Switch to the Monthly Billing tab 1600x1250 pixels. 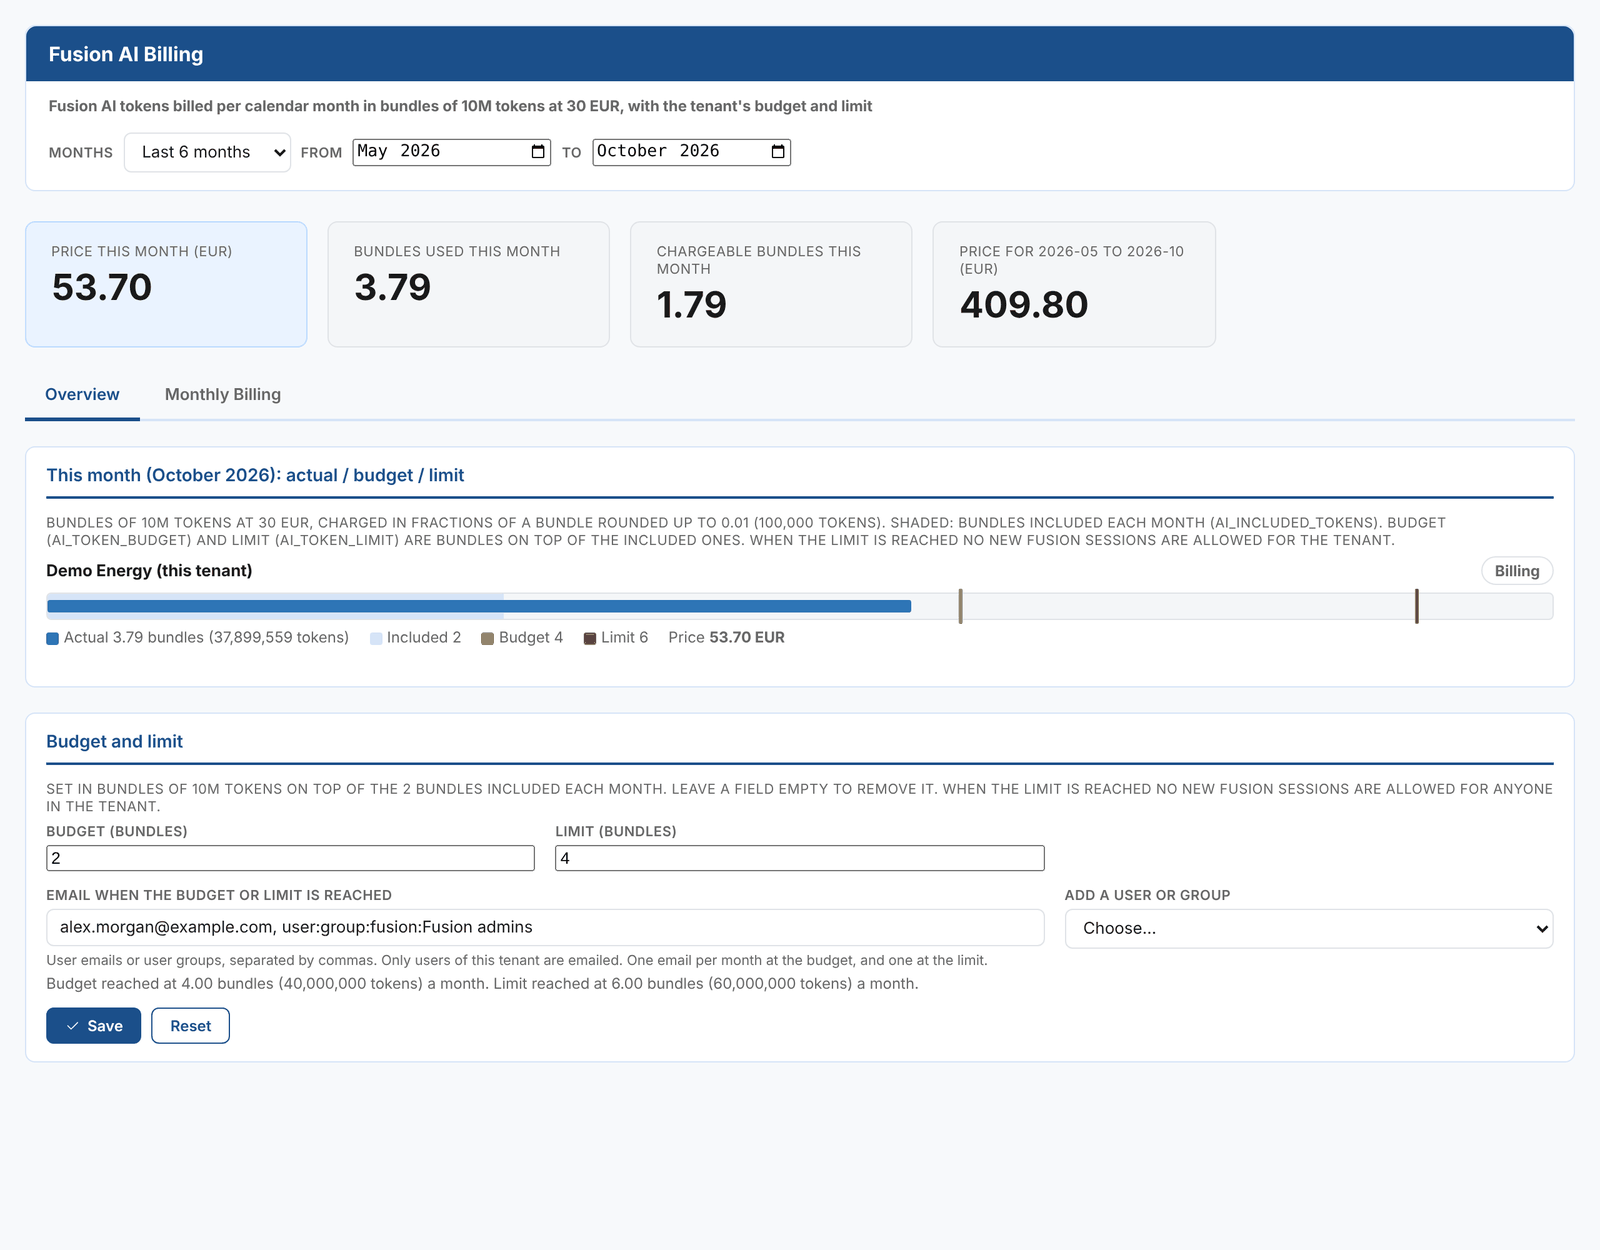(223, 394)
